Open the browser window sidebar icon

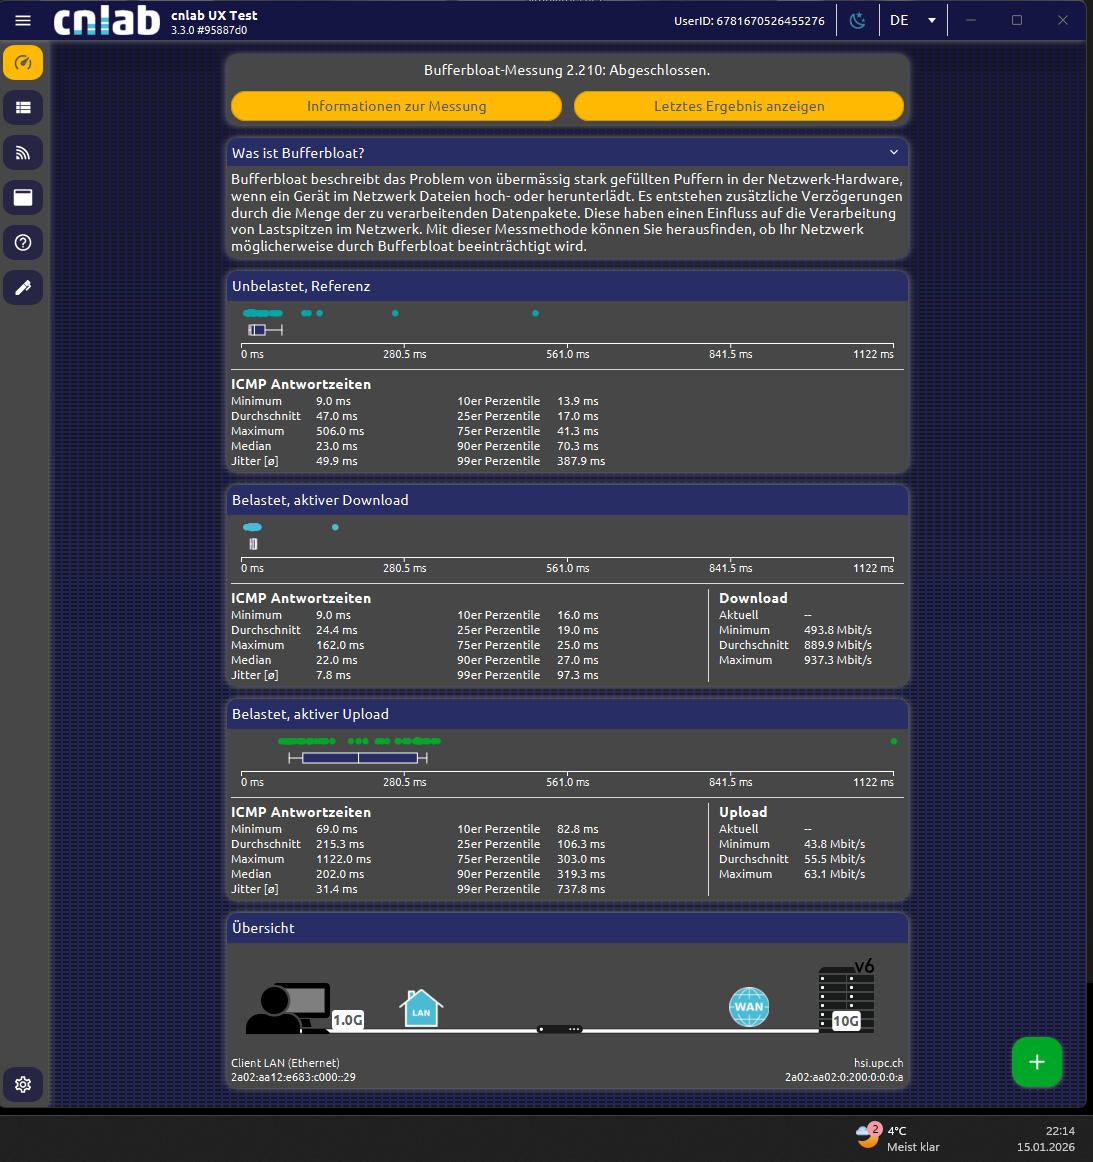coord(23,197)
